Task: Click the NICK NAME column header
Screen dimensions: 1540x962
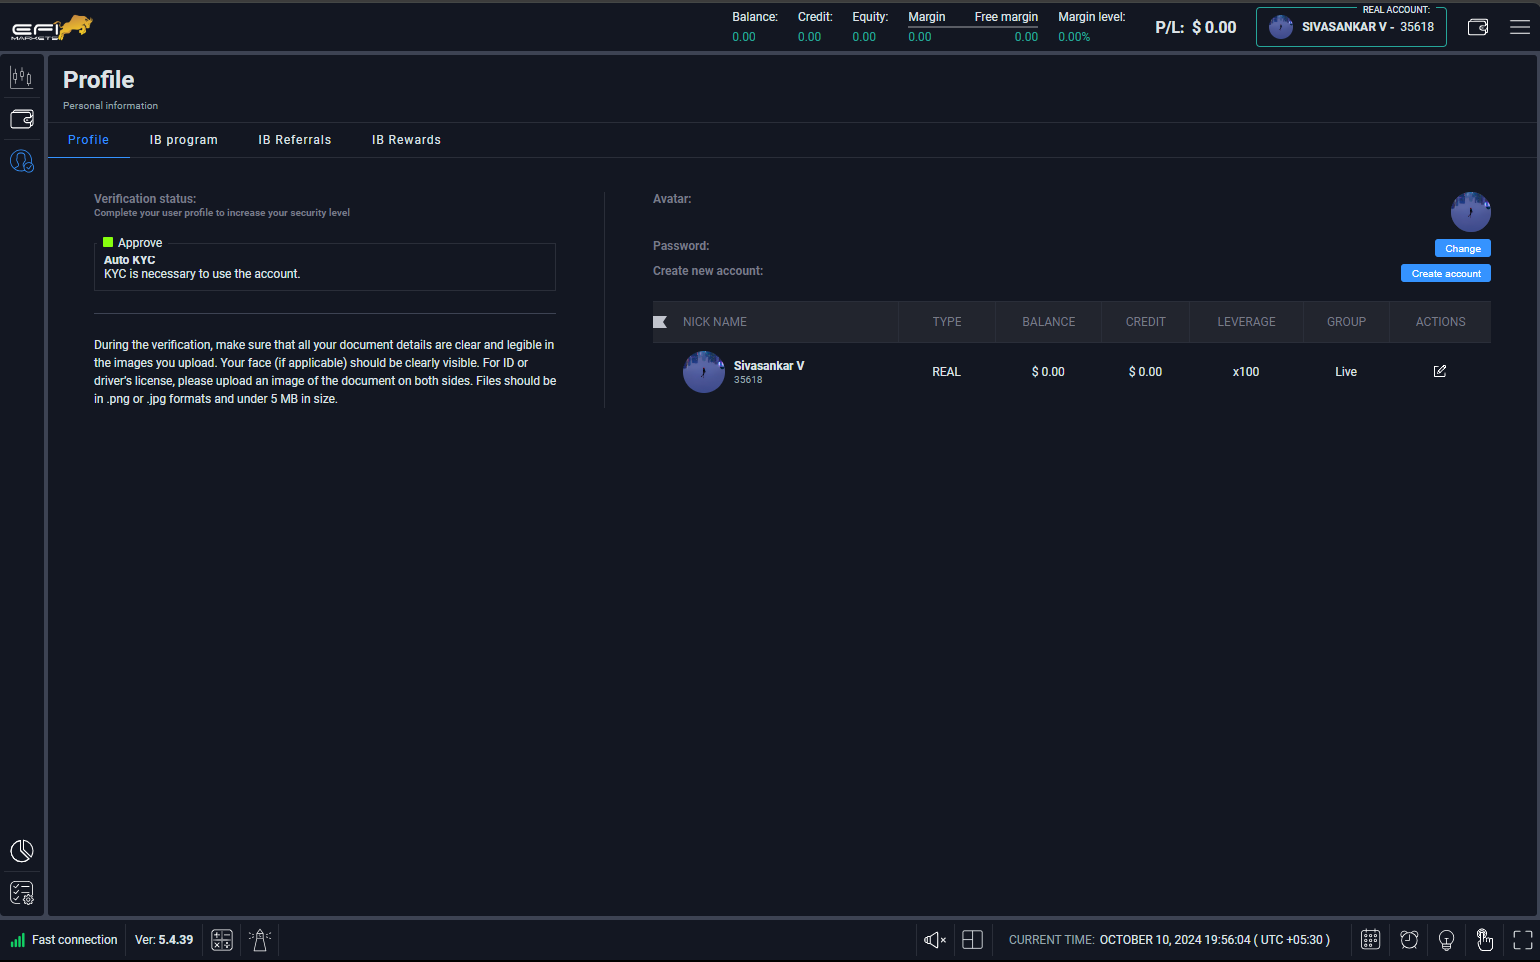Action: pos(715,322)
